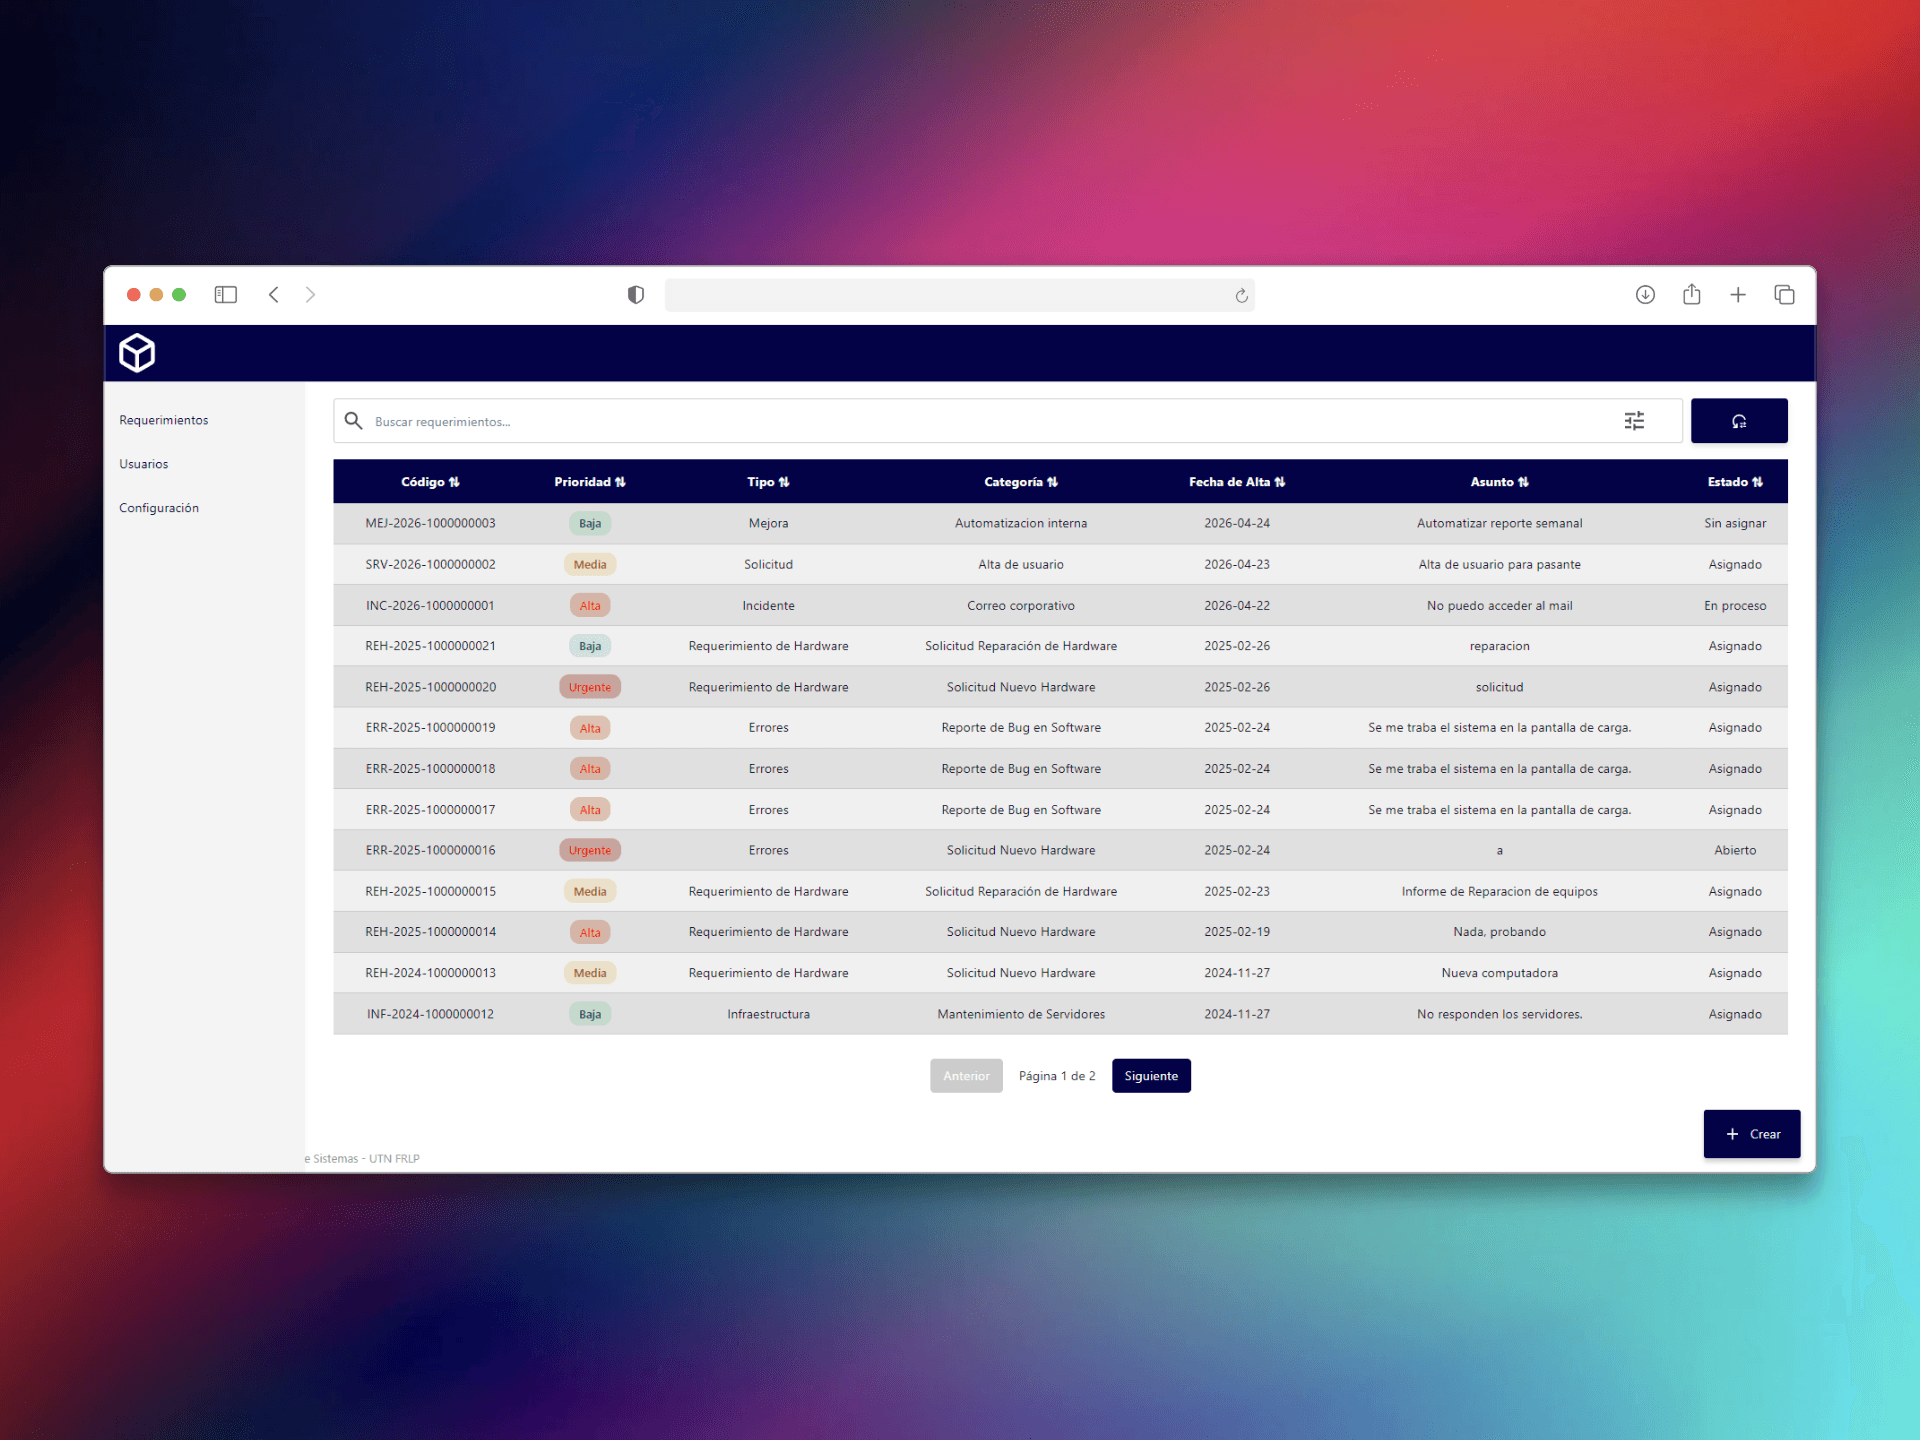
Task: Click the privacy shield icon
Action: [636, 295]
